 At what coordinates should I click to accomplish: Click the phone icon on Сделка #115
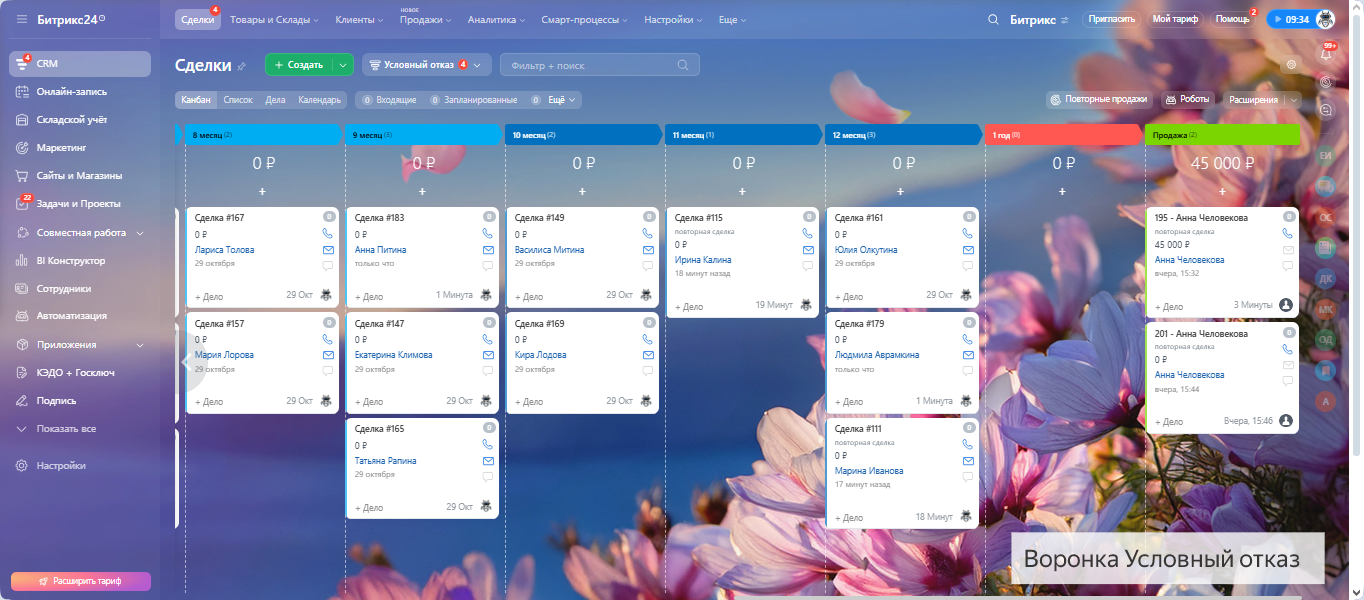(x=808, y=234)
